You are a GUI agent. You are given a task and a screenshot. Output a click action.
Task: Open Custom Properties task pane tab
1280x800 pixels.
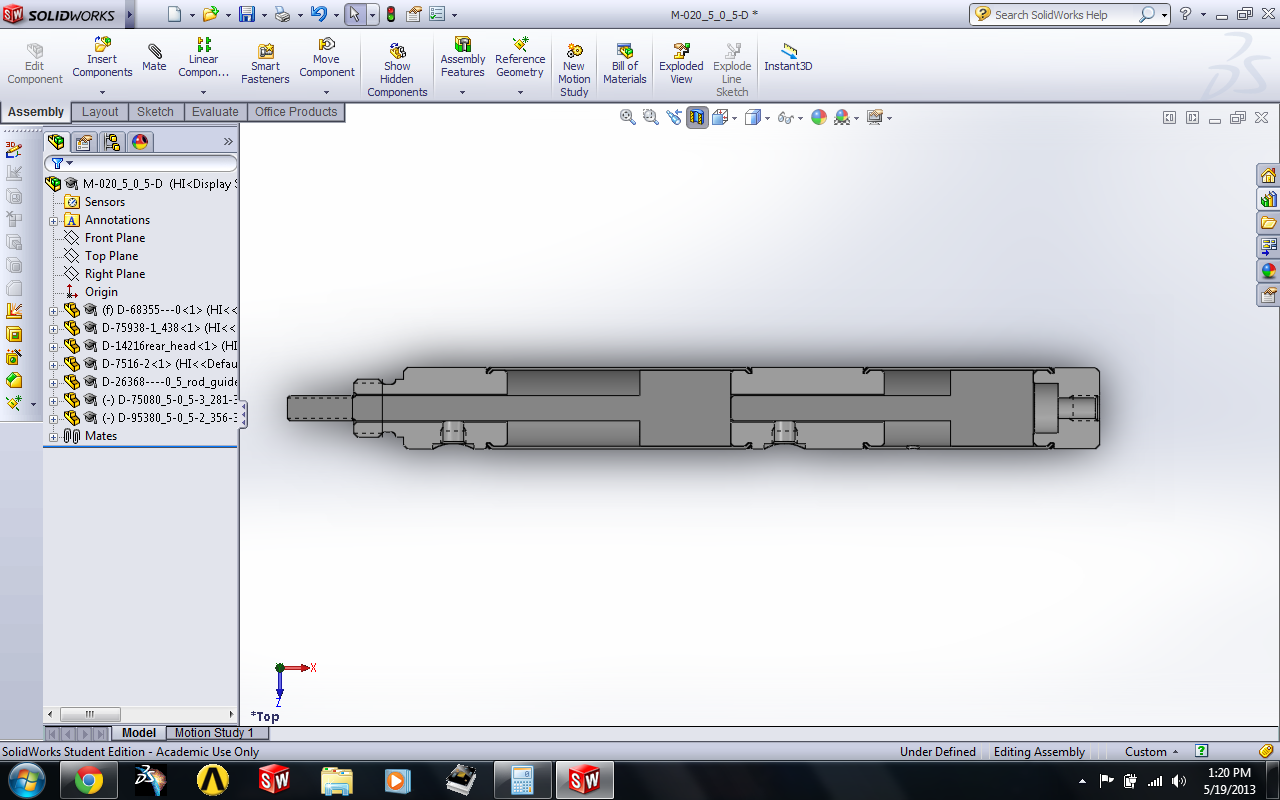1268,295
